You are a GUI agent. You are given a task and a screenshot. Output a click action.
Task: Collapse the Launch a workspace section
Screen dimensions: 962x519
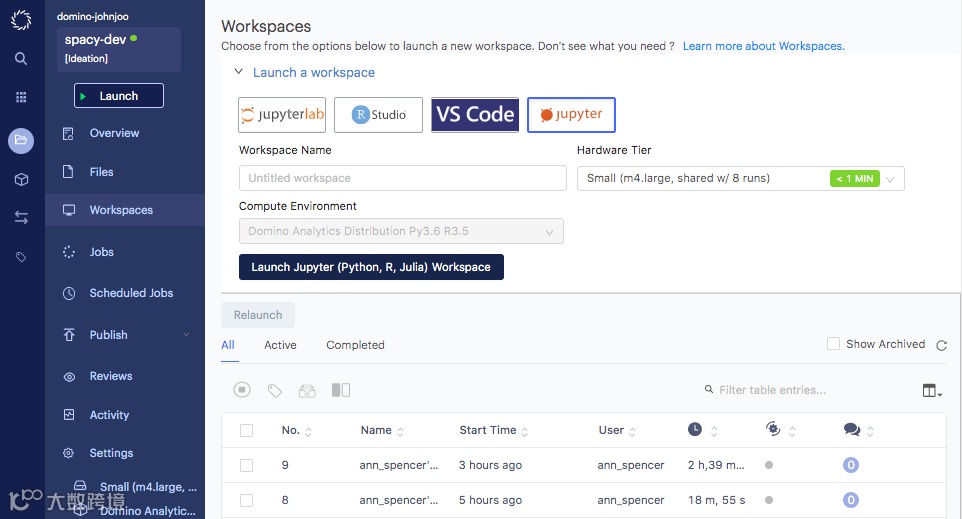pos(239,72)
